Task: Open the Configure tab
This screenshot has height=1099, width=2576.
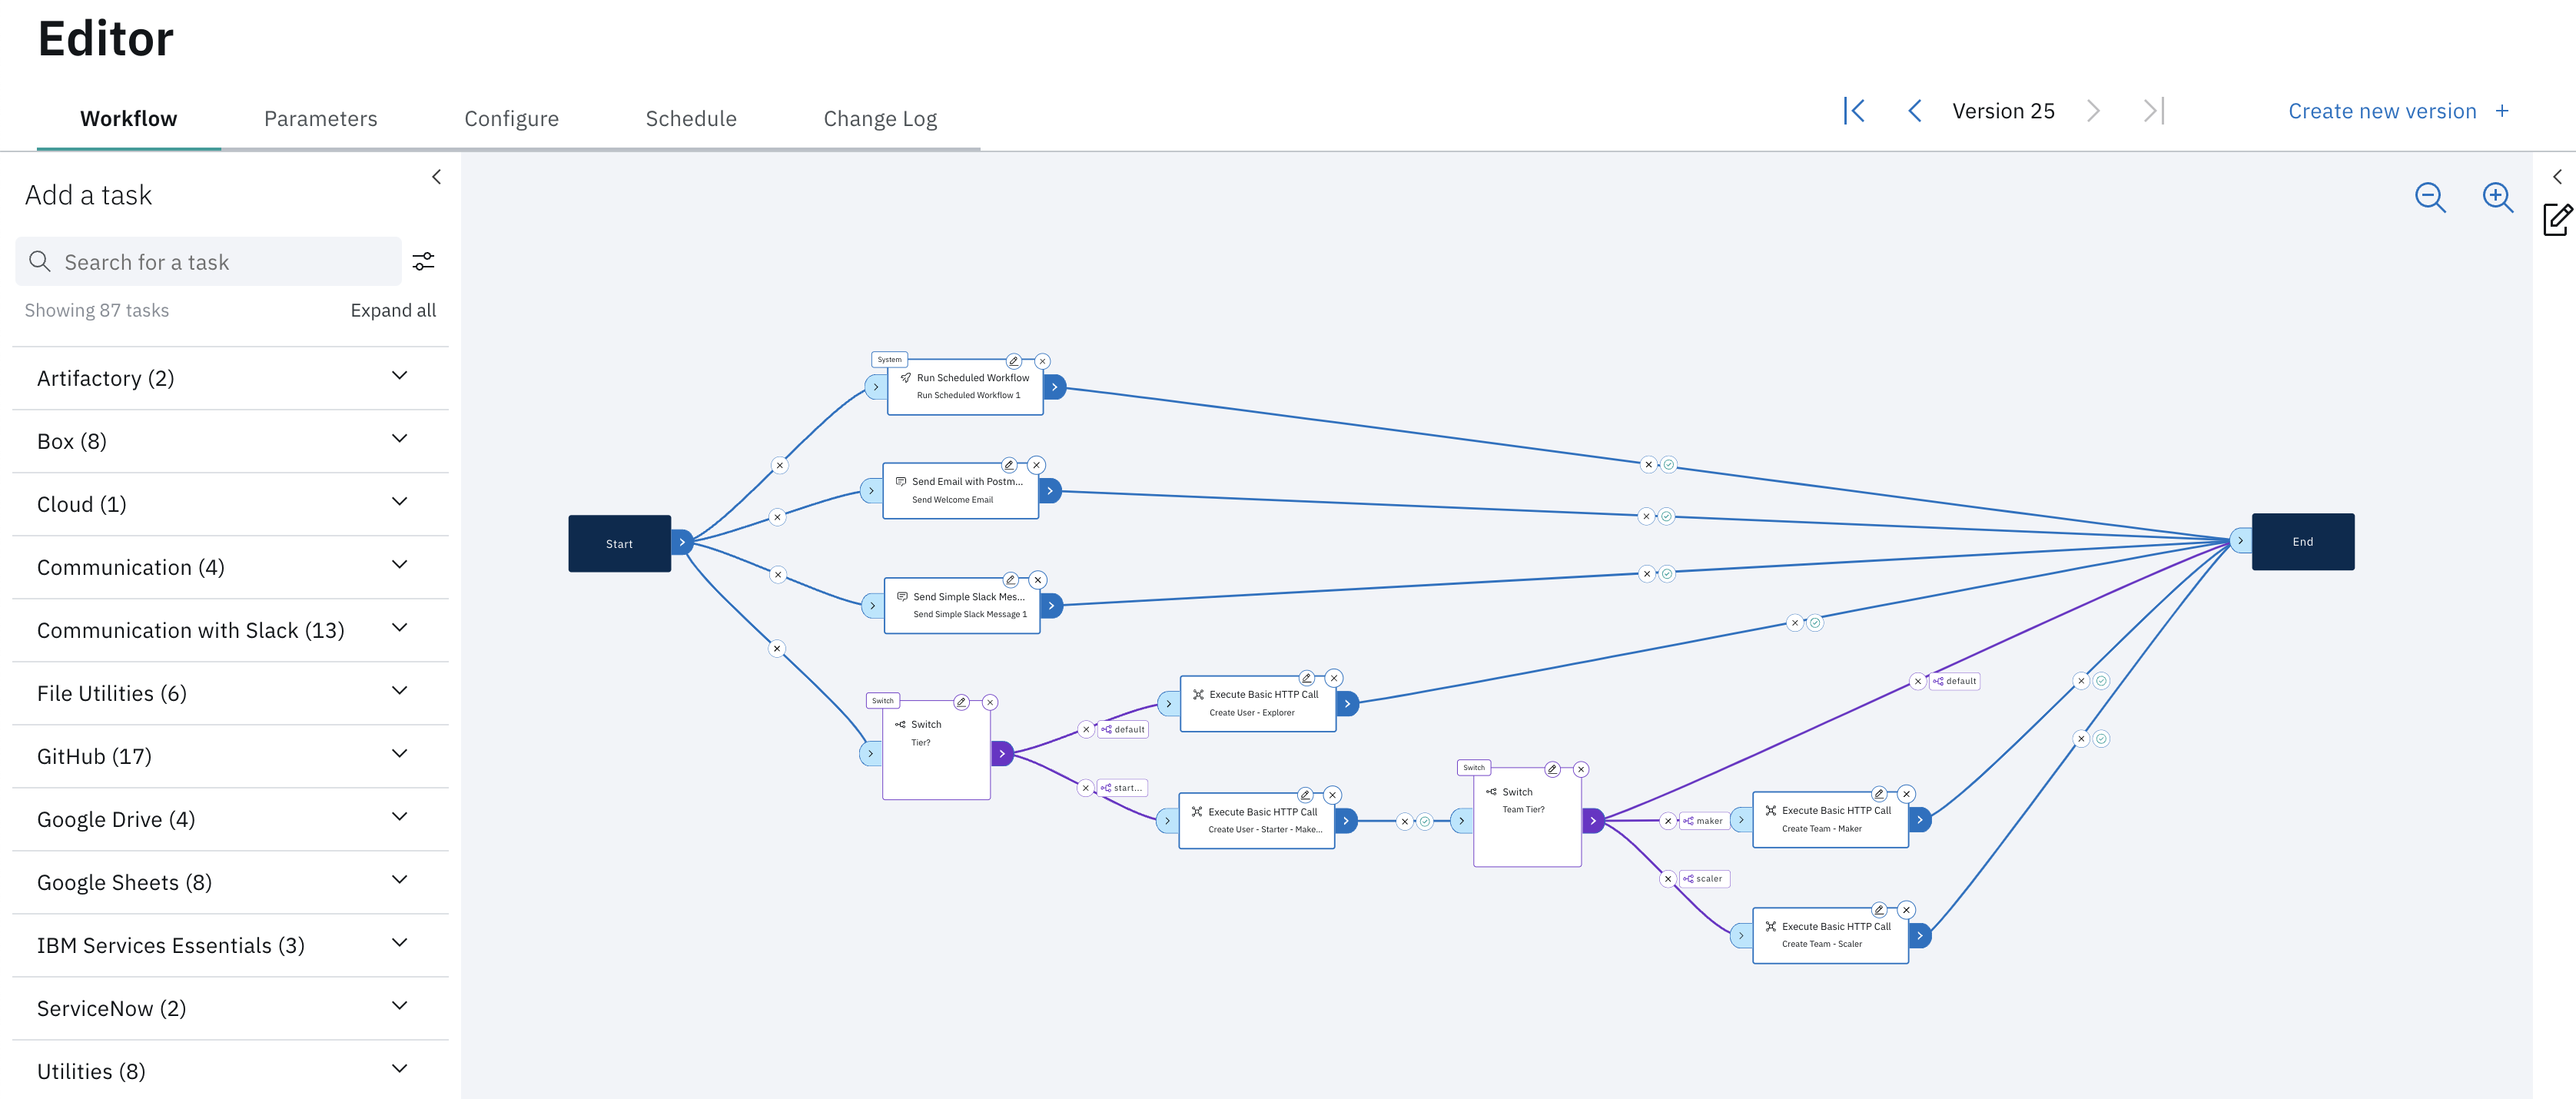Action: [x=511, y=118]
